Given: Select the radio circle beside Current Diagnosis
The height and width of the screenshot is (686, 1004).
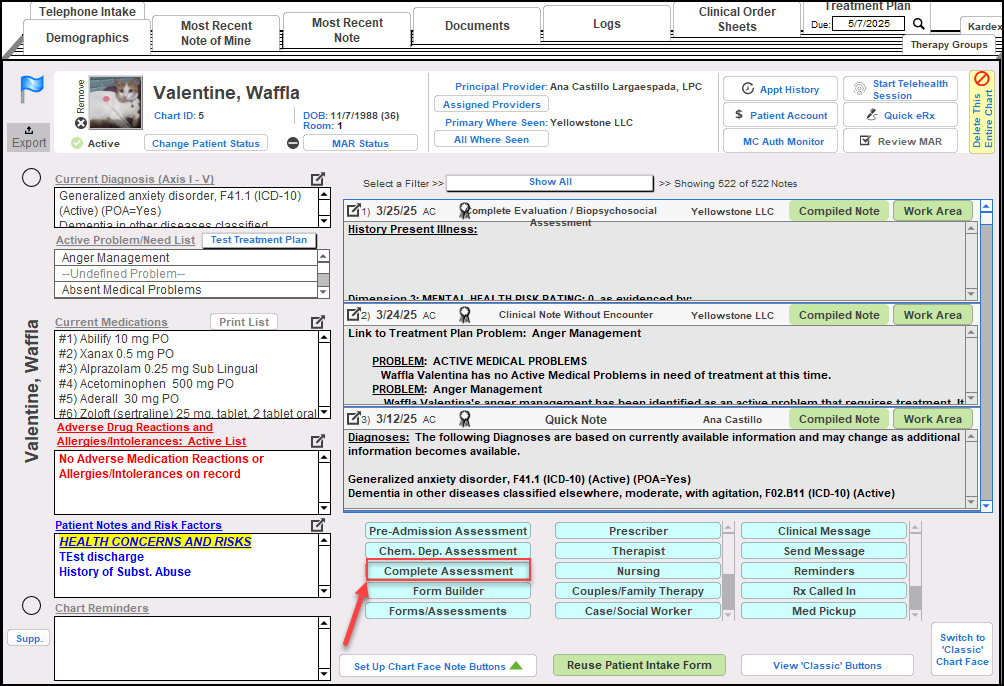Looking at the screenshot, I should pyautogui.click(x=31, y=178).
